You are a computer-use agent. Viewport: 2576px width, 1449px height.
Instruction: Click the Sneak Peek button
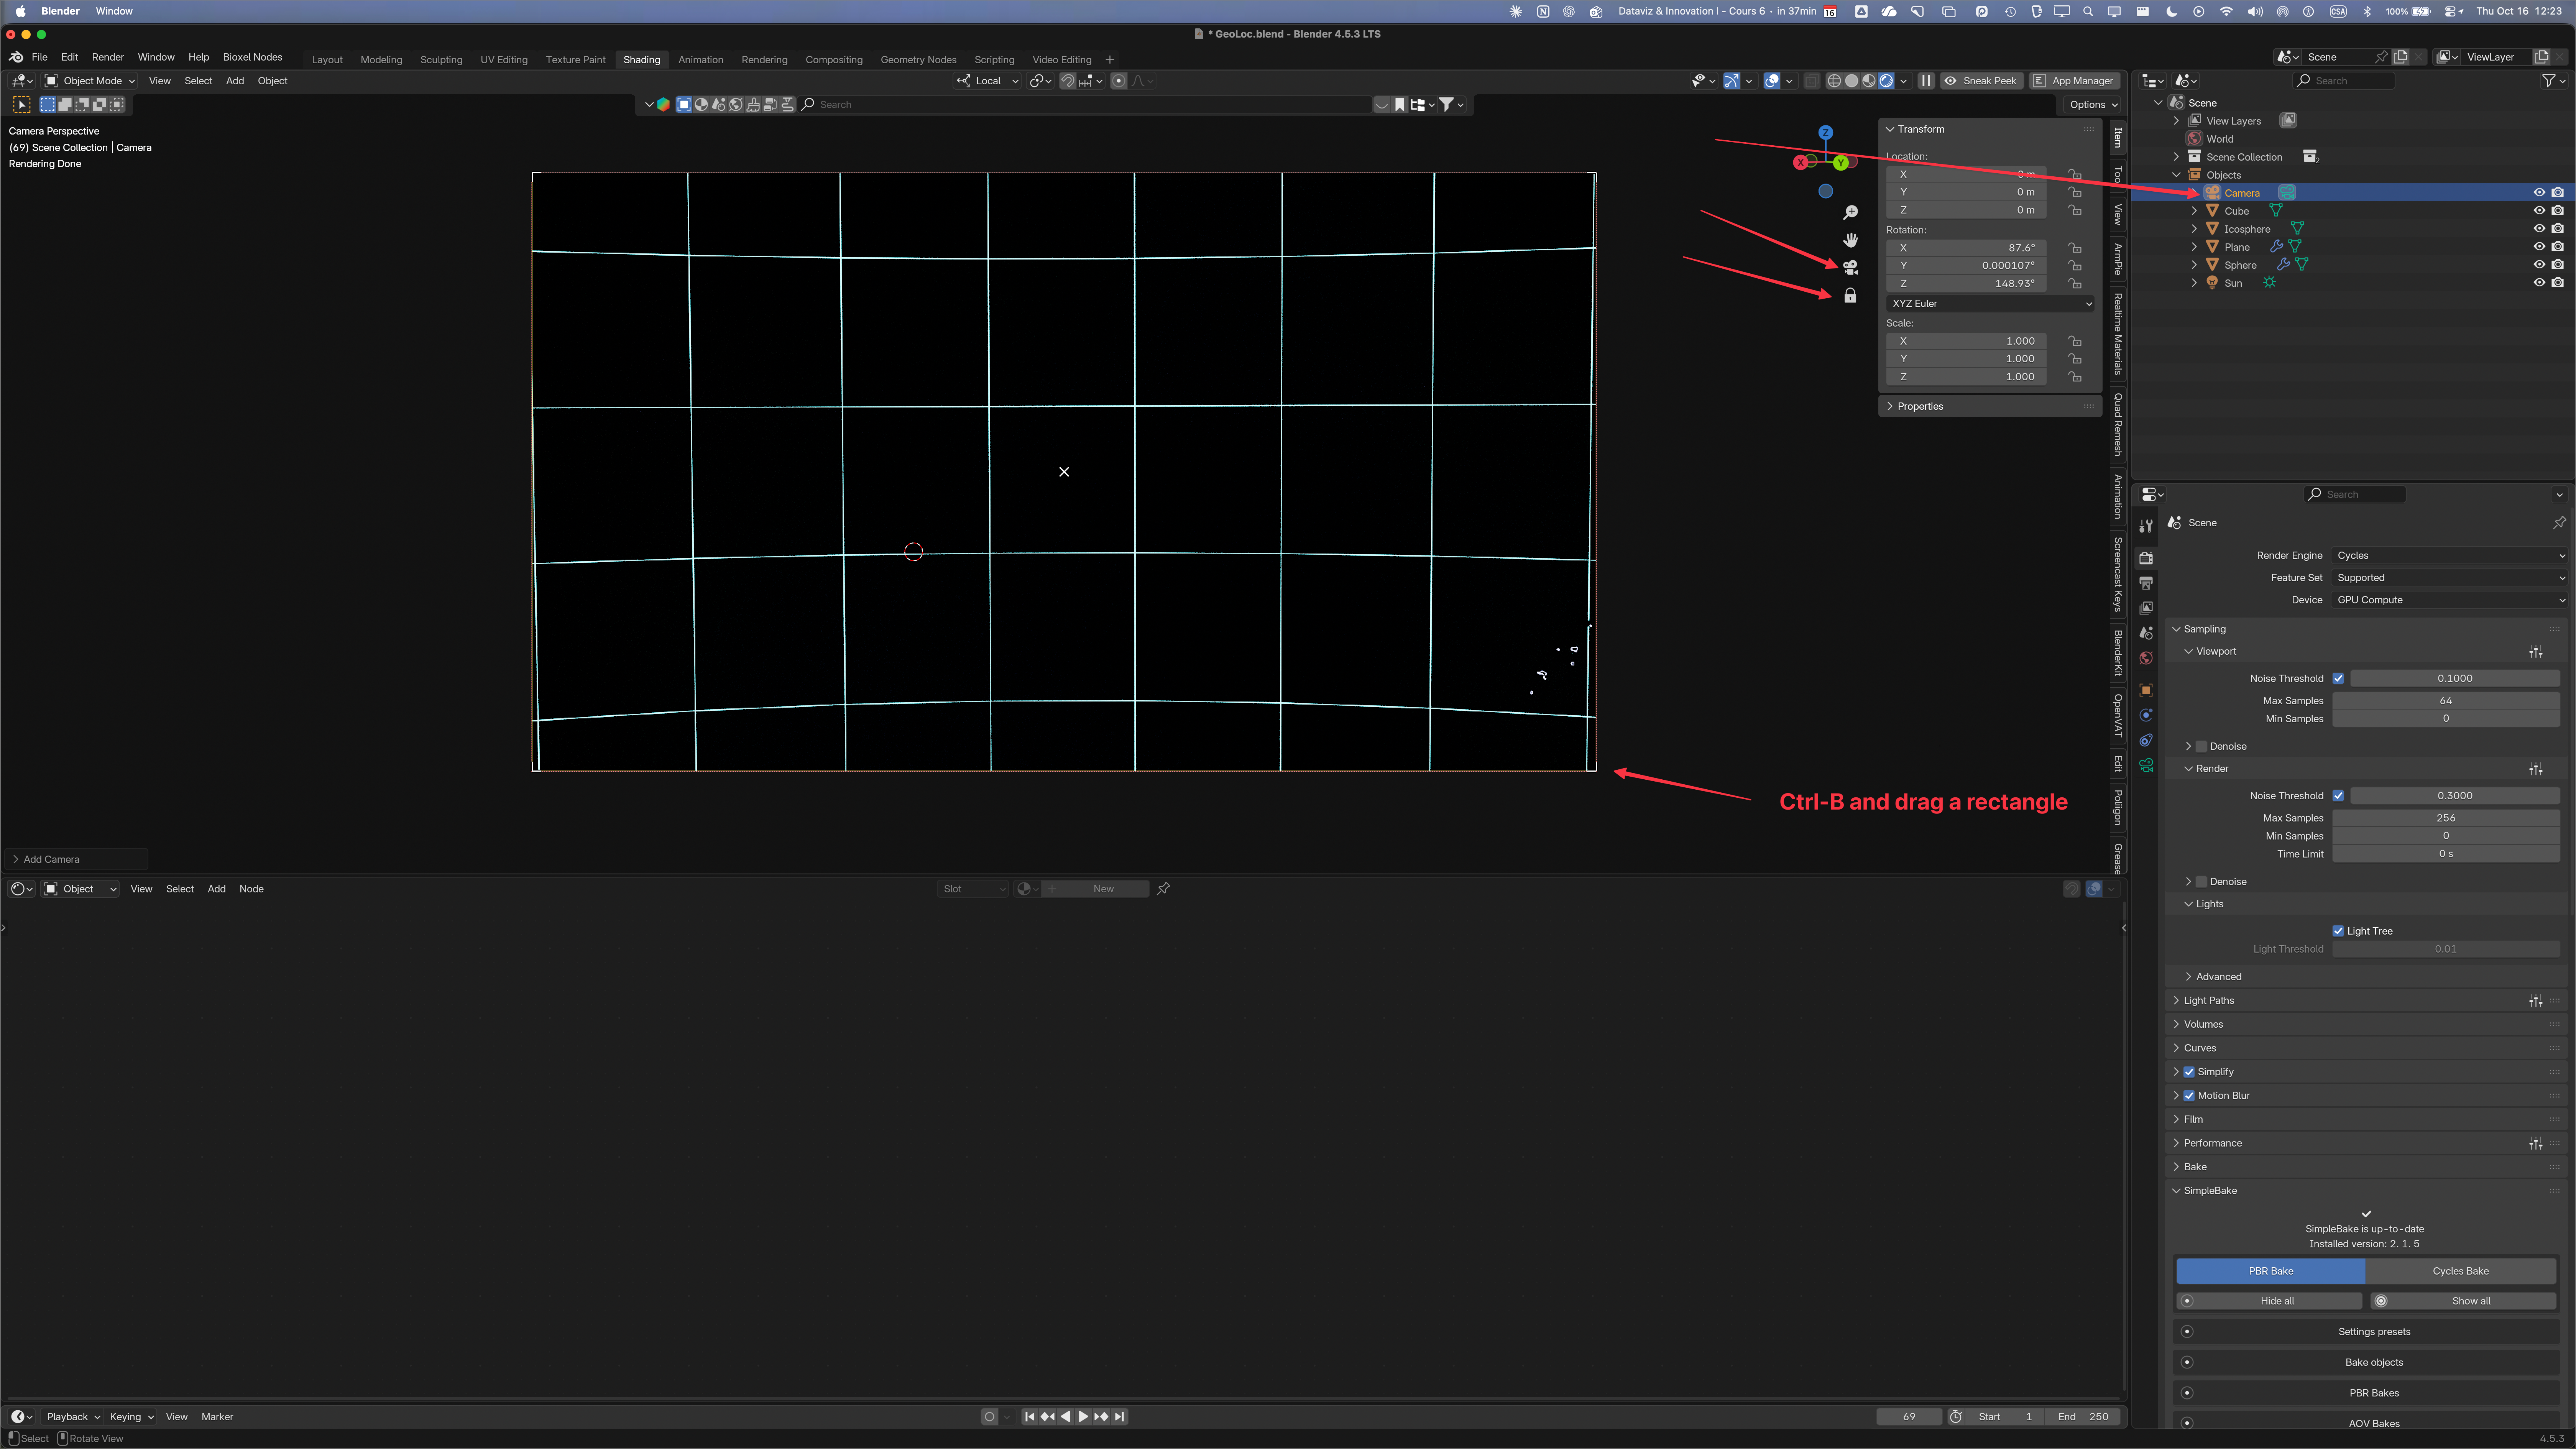[1981, 81]
